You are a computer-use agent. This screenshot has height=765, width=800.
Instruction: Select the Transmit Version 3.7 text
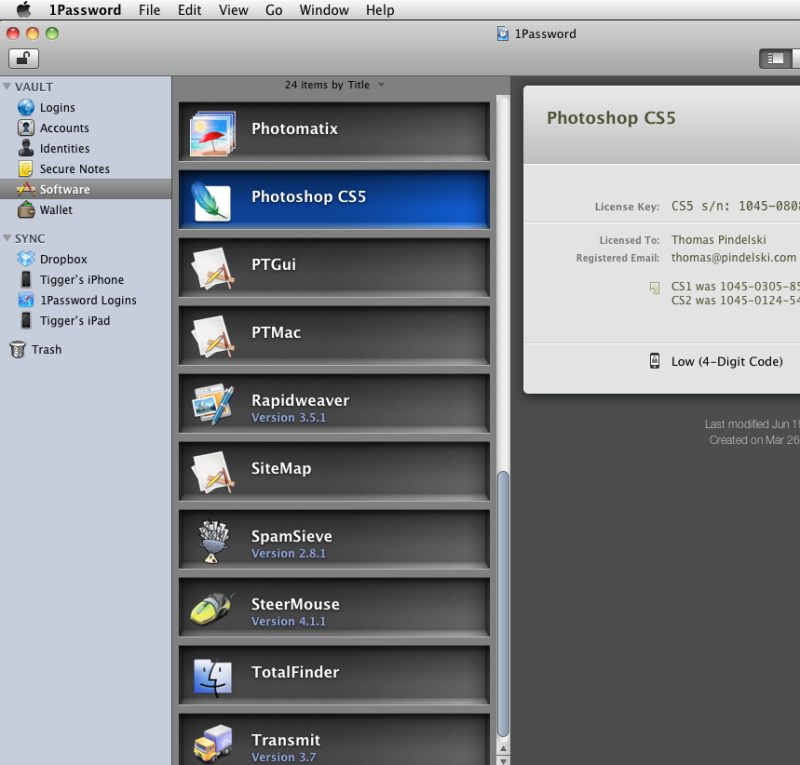coord(283,757)
